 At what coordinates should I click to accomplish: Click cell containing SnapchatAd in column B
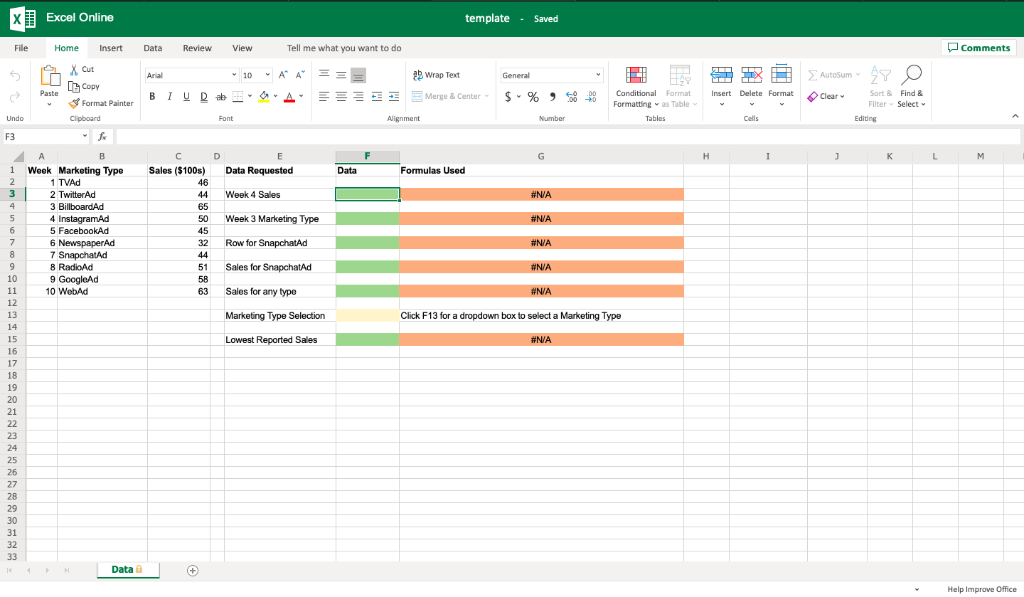(x=102, y=255)
